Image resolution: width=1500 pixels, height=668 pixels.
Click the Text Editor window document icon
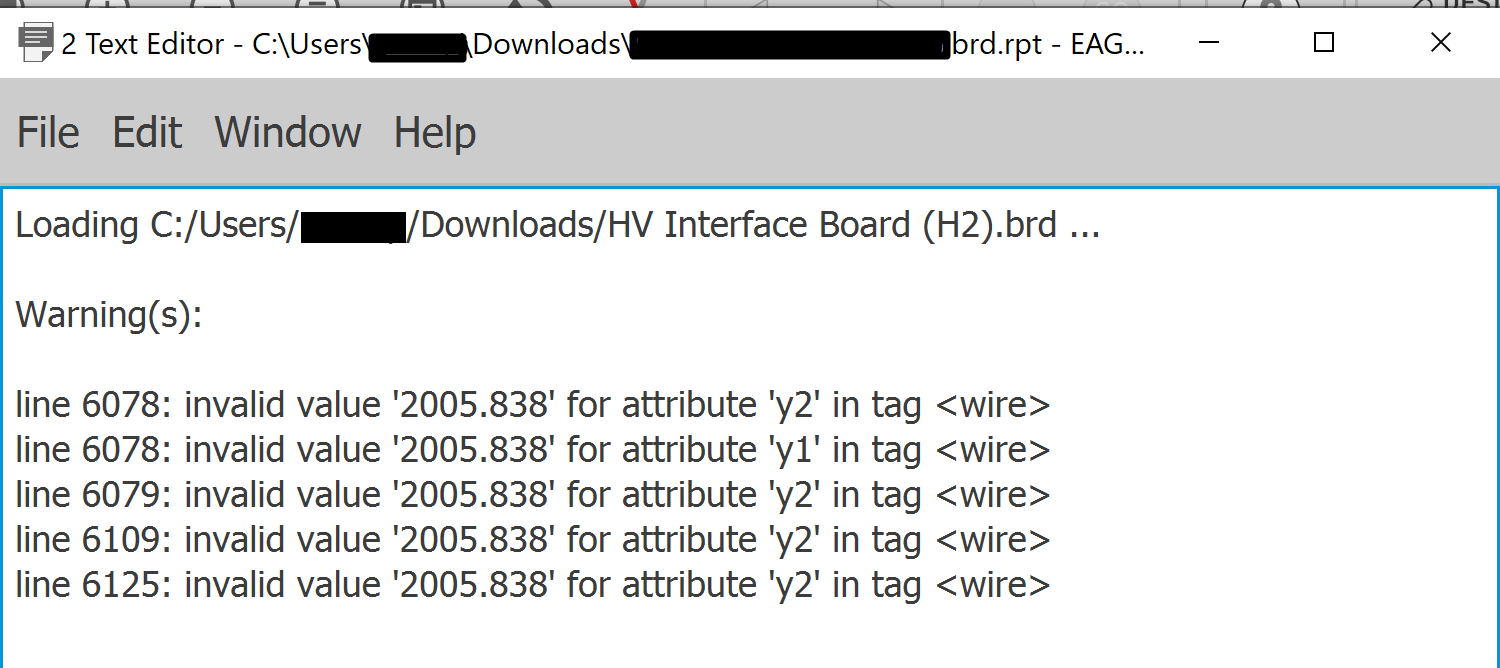[36, 44]
